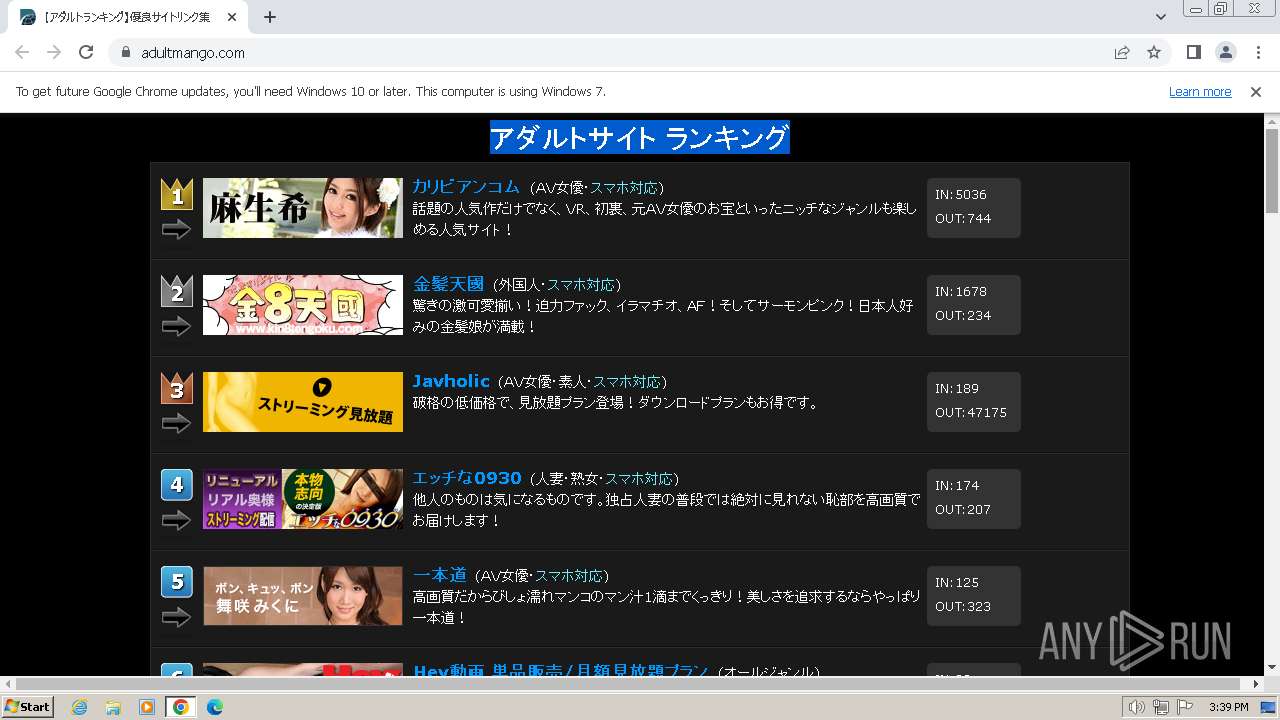The width and height of the screenshot is (1280, 720).
Task: View site information lock icon
Action: click(x=125, y=52)
